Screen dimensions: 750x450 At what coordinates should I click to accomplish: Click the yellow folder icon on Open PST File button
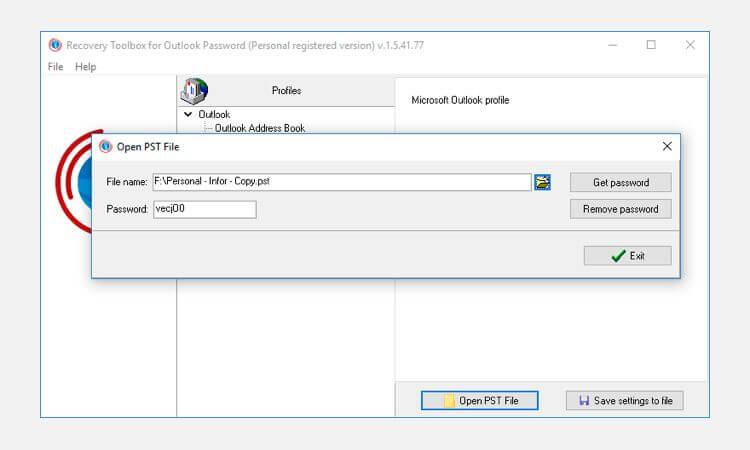(449, 401)
